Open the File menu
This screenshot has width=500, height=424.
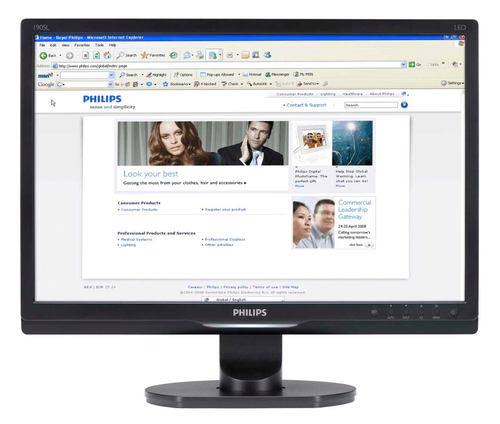click(x=42, y=45)
